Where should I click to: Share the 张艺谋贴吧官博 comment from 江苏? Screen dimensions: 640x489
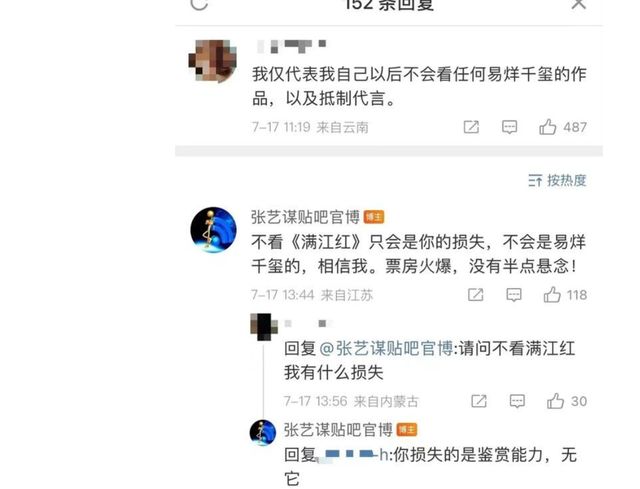tap(476, 295)
